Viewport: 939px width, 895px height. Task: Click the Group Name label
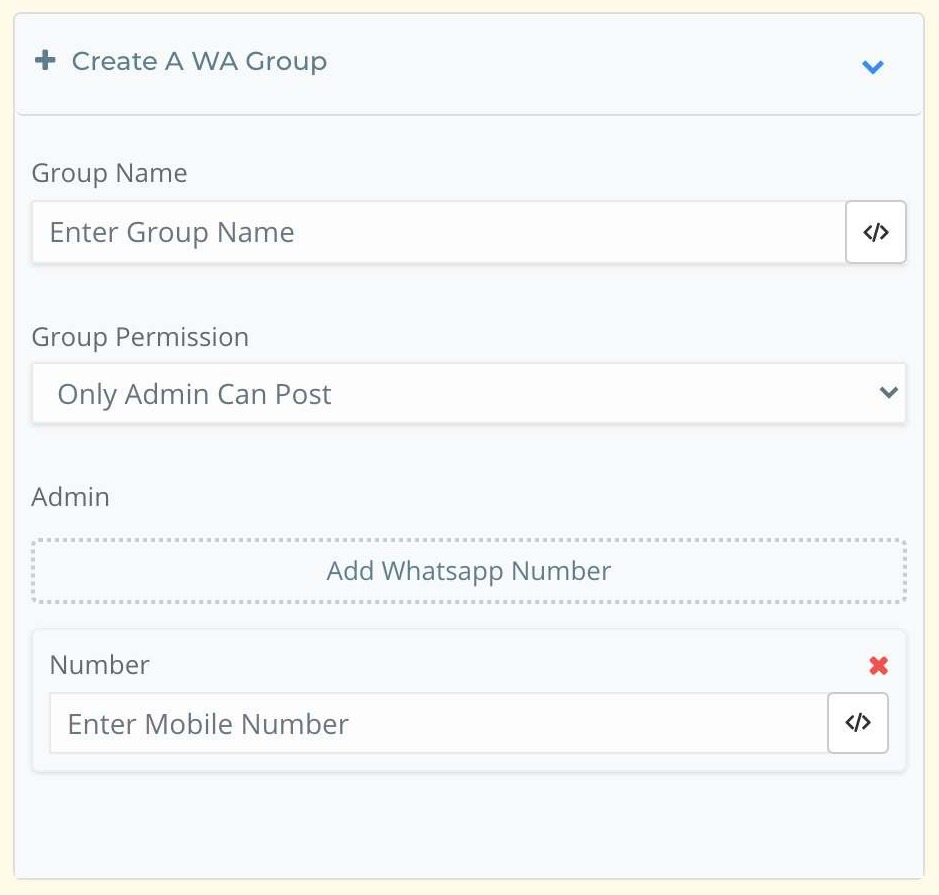click(109, 173)
